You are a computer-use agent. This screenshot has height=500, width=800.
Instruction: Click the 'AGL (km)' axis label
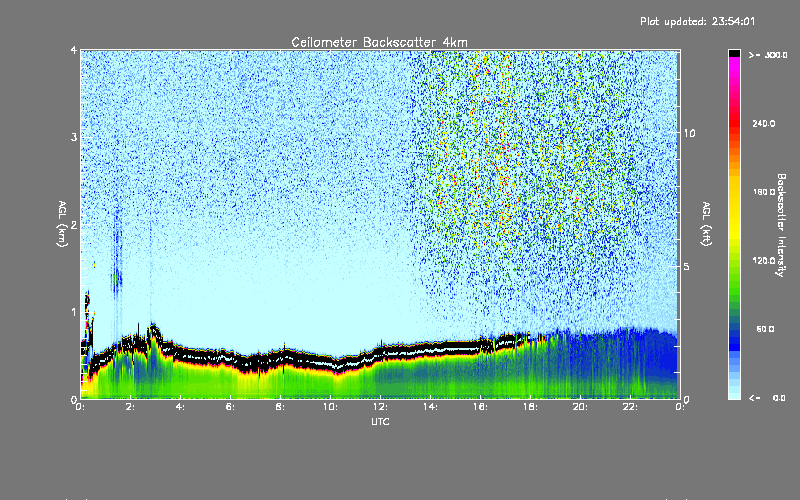point(62,224)
